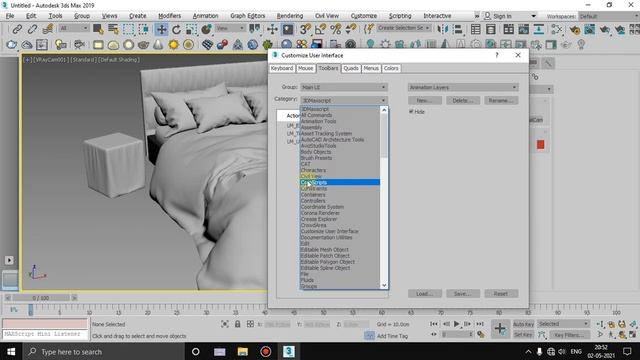
Task: Open the Scripting menu
Action: pos(400,16)
